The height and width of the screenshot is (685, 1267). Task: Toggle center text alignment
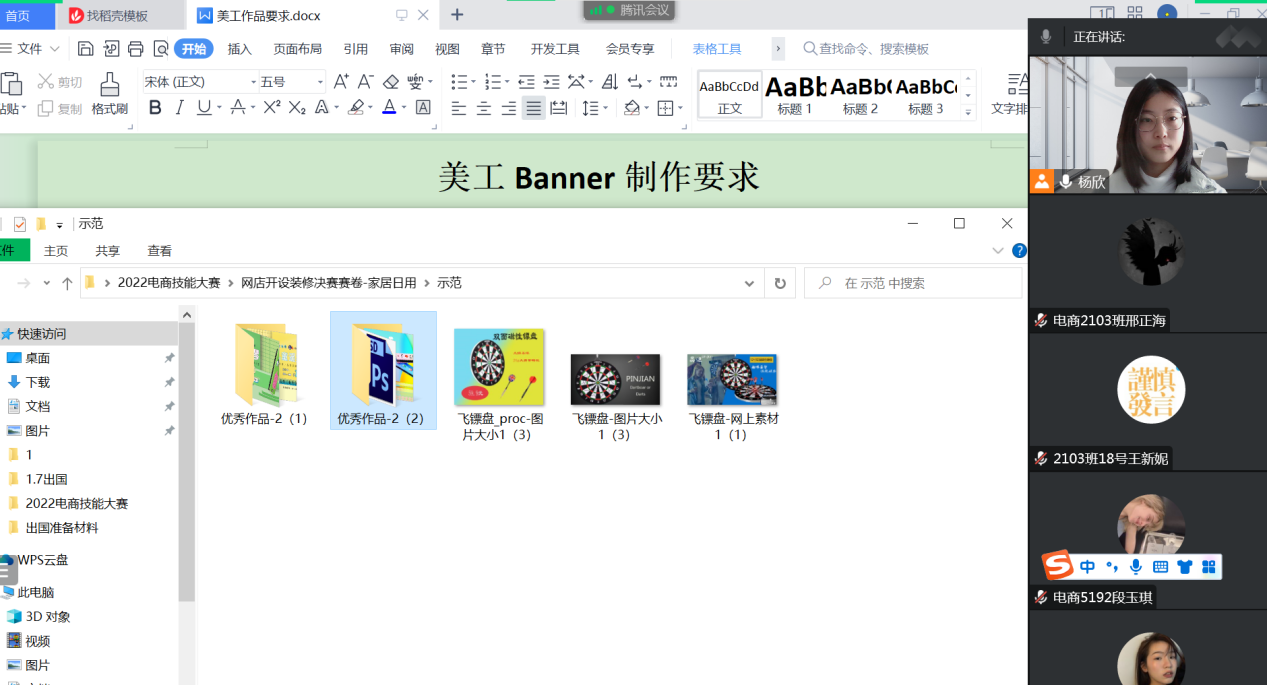pyautogui.click(x=484, y=108)
